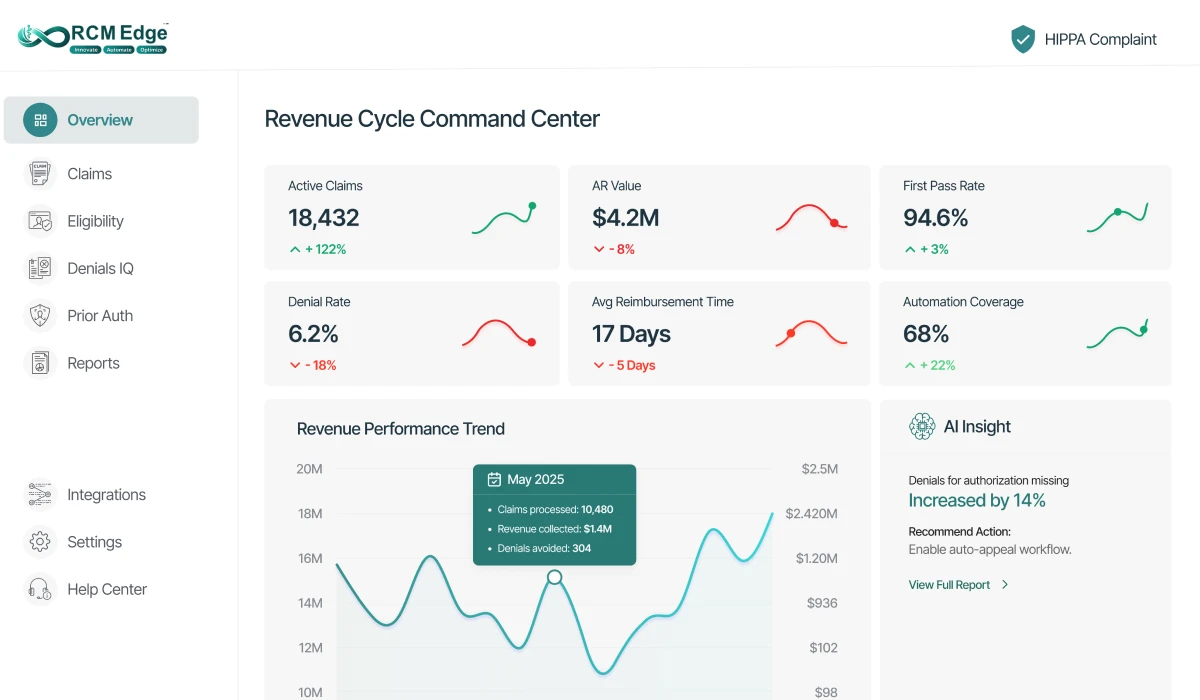Image resolution: width=1200 pixels, height=700 pixels.
Task: Click the down arrow beside - 8%
Action: pyautogui.click(x=598, y=249)
